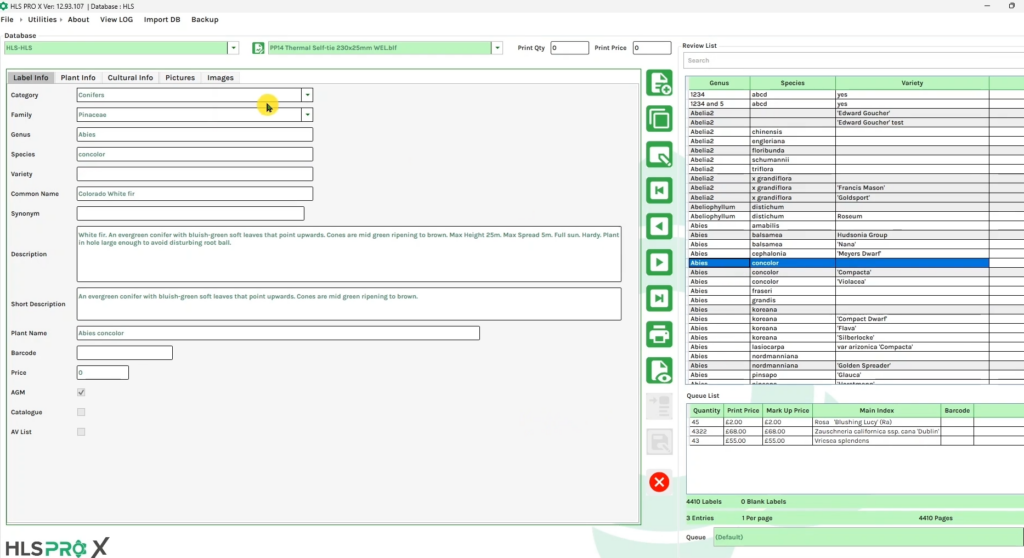This screenshot has width=1024, height=558.
Task: Open the About menu
Action: click(78, 20)
